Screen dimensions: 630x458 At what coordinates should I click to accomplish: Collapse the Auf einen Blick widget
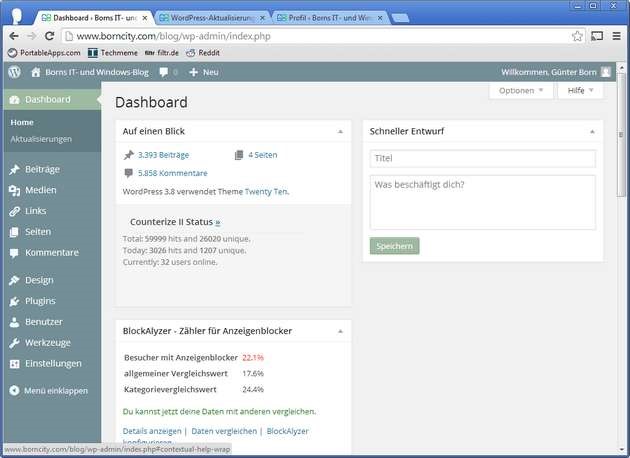tap(339, 131)
